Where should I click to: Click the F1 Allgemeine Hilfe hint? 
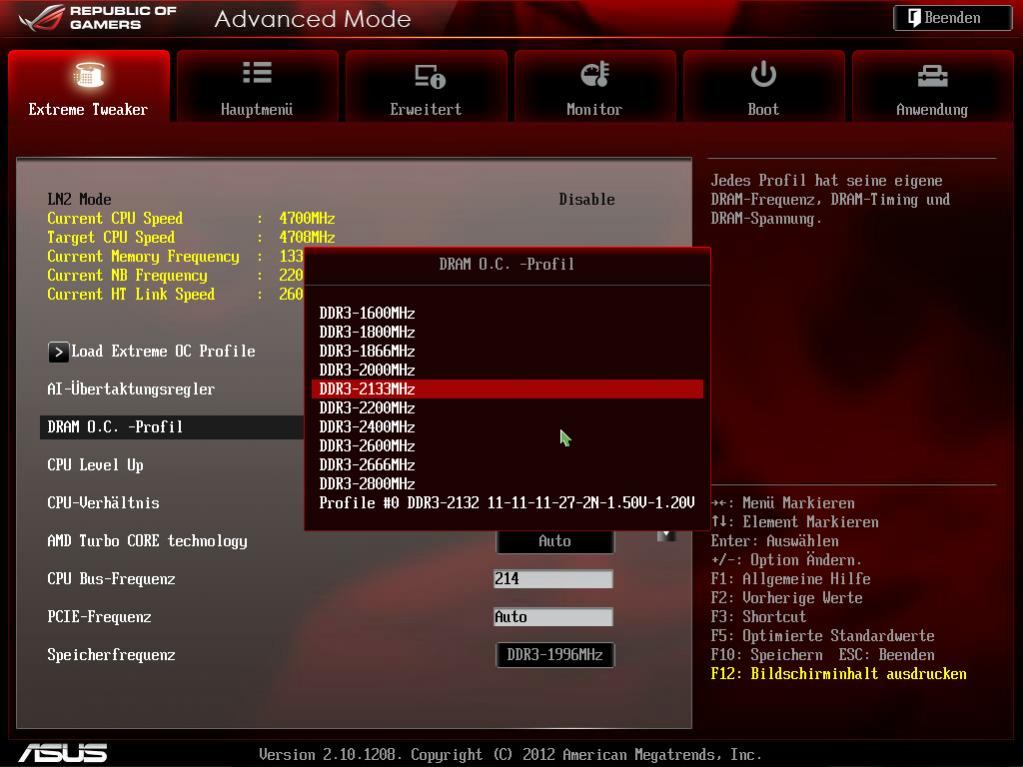point(790,579)
